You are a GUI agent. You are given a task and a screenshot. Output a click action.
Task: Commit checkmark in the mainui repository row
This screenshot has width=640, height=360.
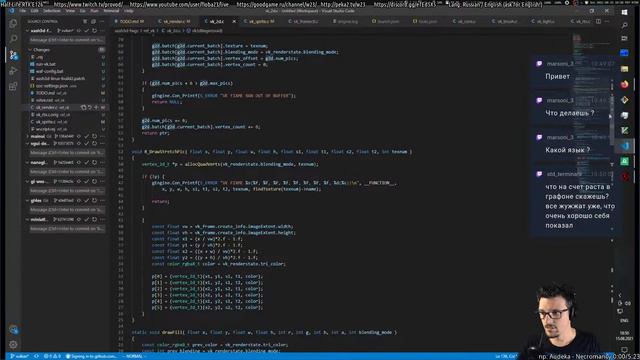coord(87,136)
